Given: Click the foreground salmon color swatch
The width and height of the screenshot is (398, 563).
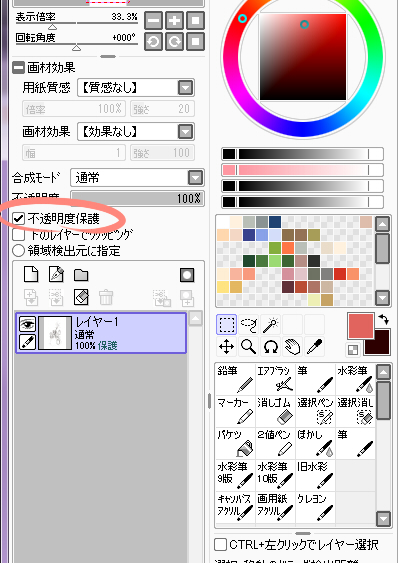Looking at the screenshot, I should tap(360, 326).
